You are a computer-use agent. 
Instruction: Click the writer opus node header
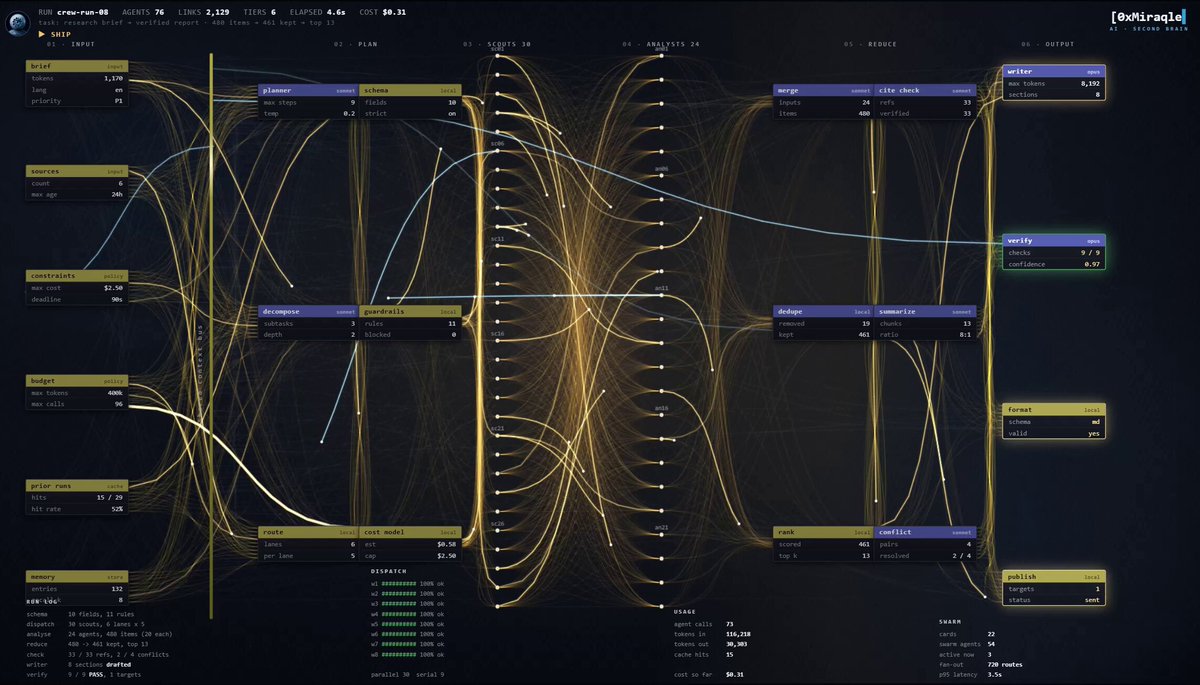coord(1054,71)
